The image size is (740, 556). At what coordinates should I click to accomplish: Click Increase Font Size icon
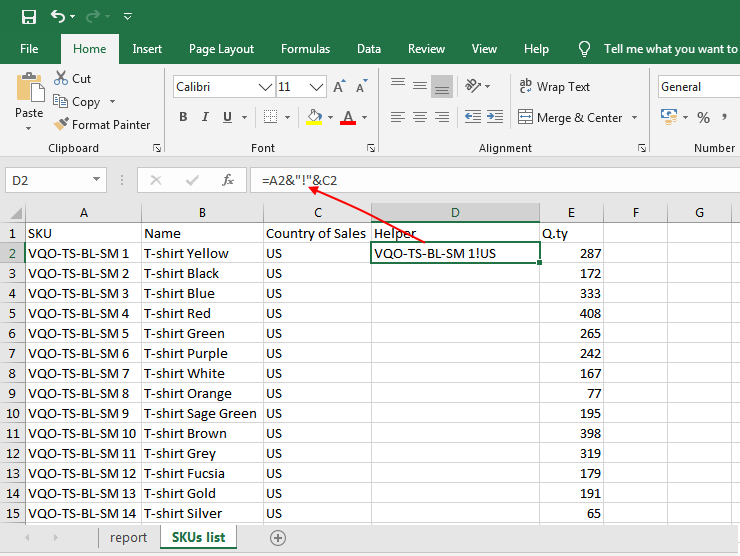click(338, 87)
